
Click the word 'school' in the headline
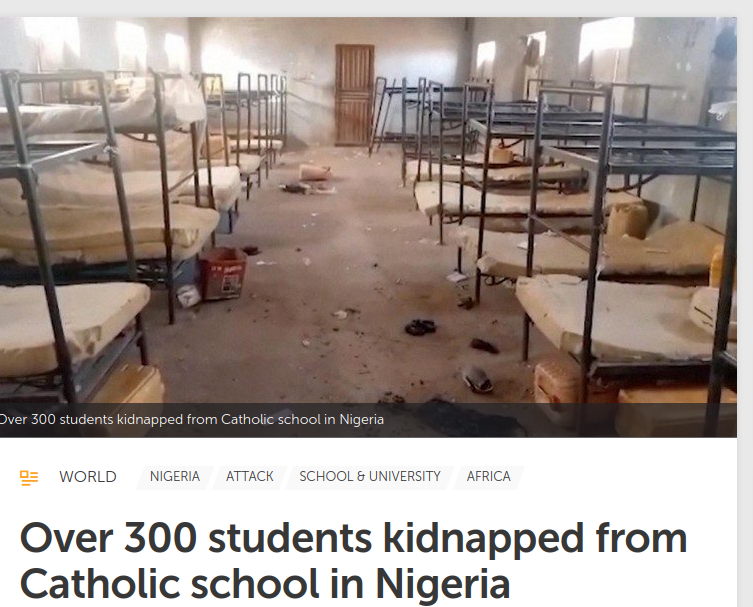pyautogui.click(x=255, y=584)
